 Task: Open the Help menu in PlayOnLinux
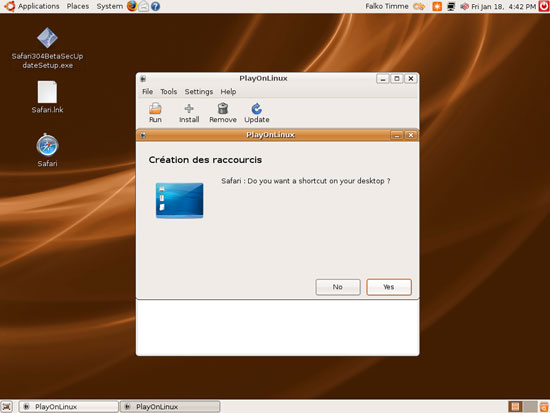[x=228, y=92]
